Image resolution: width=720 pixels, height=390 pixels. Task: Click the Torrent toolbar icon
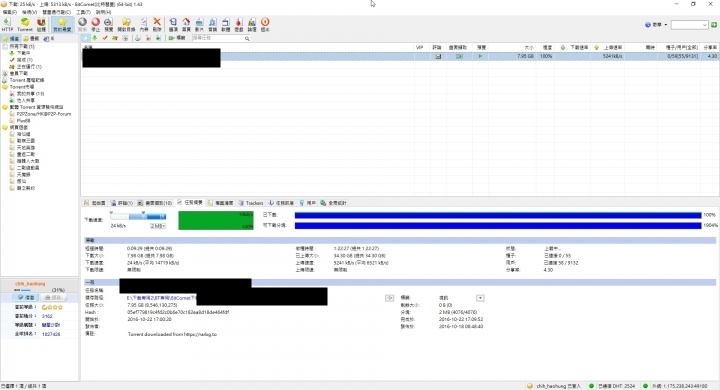pos(25,24)
